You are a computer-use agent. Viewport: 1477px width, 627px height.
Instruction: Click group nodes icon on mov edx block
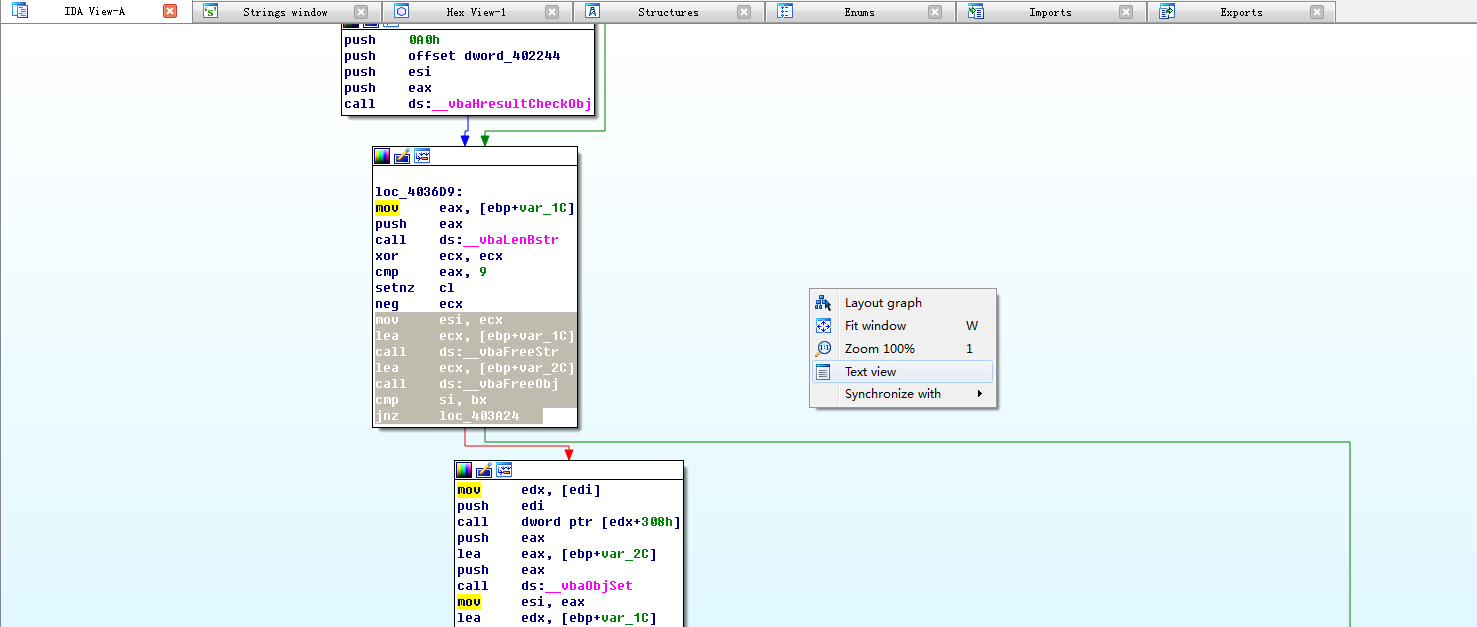[504, 470]
